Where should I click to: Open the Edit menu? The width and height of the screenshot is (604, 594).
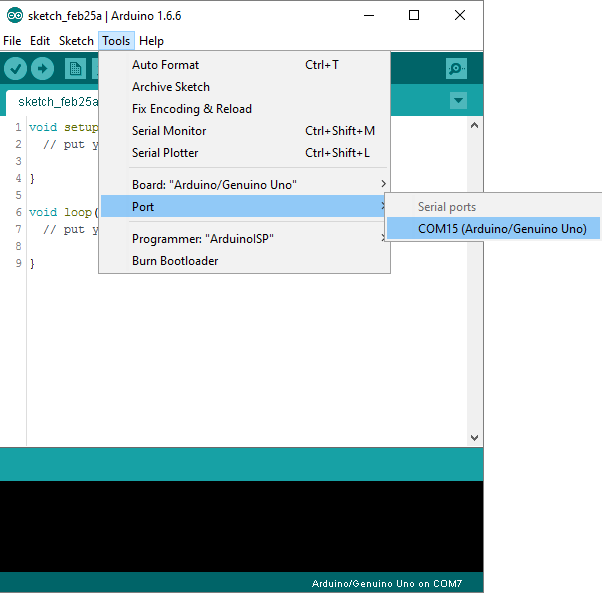pyautogui.click(x=40, y=41)
